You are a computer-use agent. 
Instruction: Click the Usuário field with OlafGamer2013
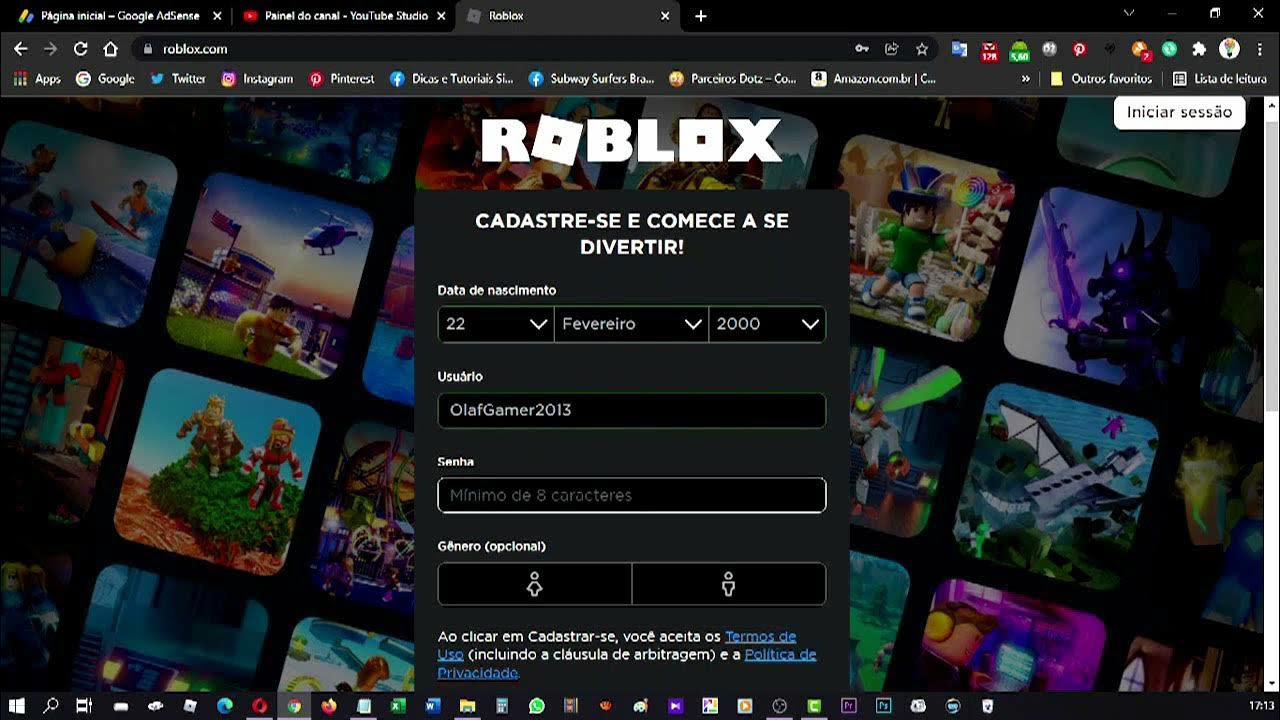click(632, 410)
